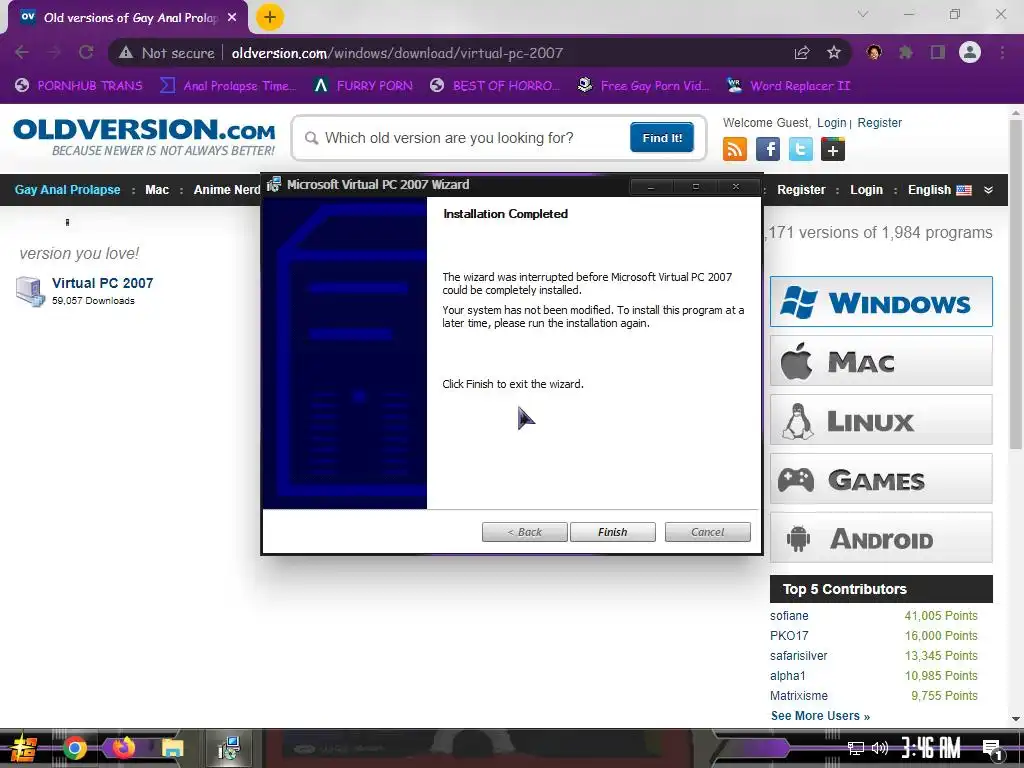This screenshot has width=1024, height=768.
Task: Open the Games category banner
Action: tap(881, 479)
